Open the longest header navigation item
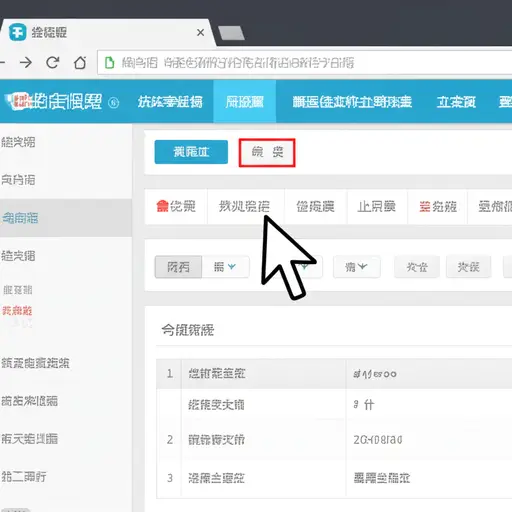Screen dimensions: 512x512 [352, 102]
